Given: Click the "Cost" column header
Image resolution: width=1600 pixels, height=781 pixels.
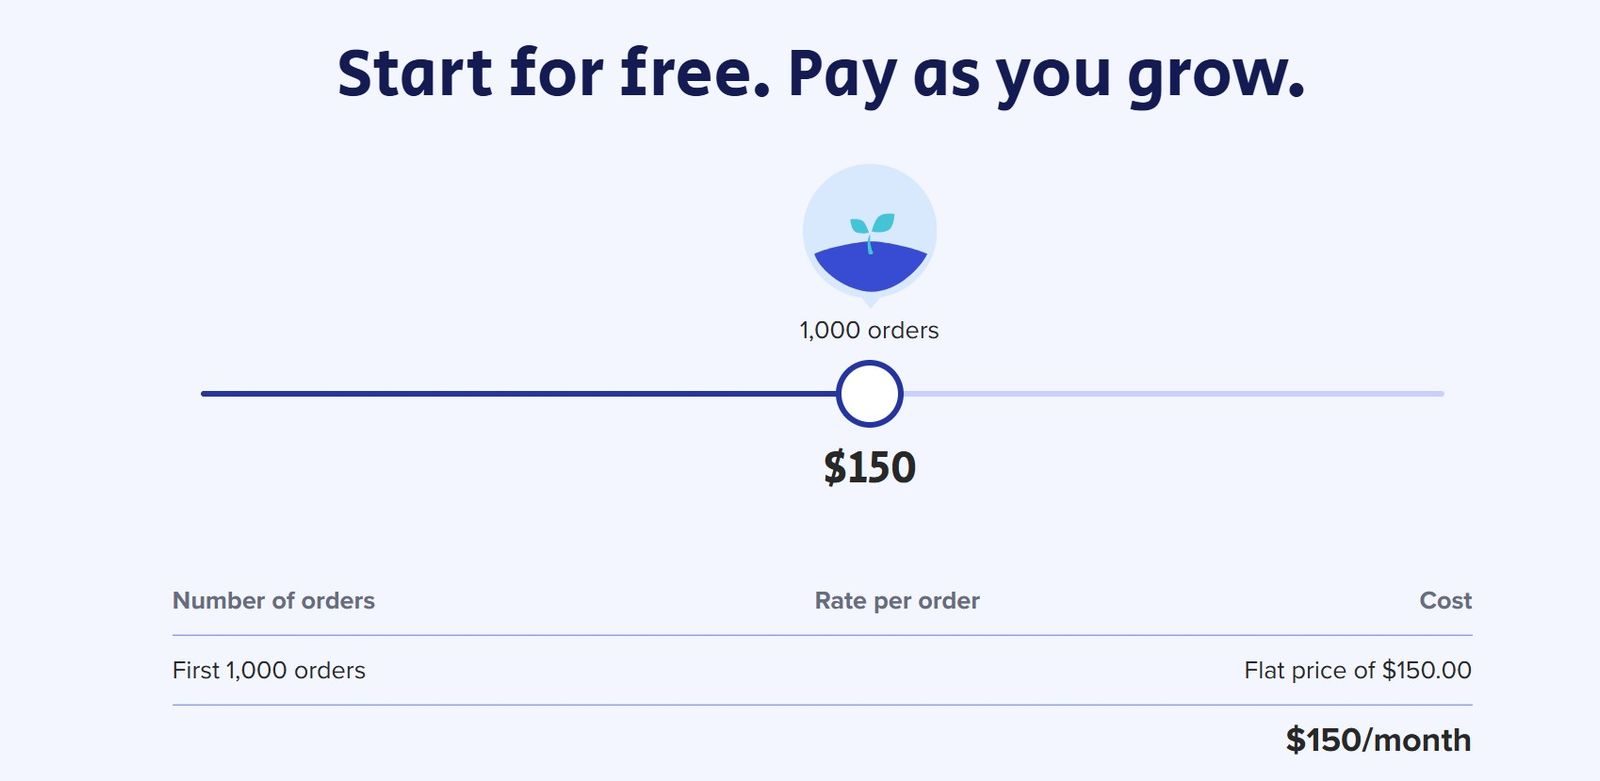Looking at the screenshot, I should (x=1445, y=600).
